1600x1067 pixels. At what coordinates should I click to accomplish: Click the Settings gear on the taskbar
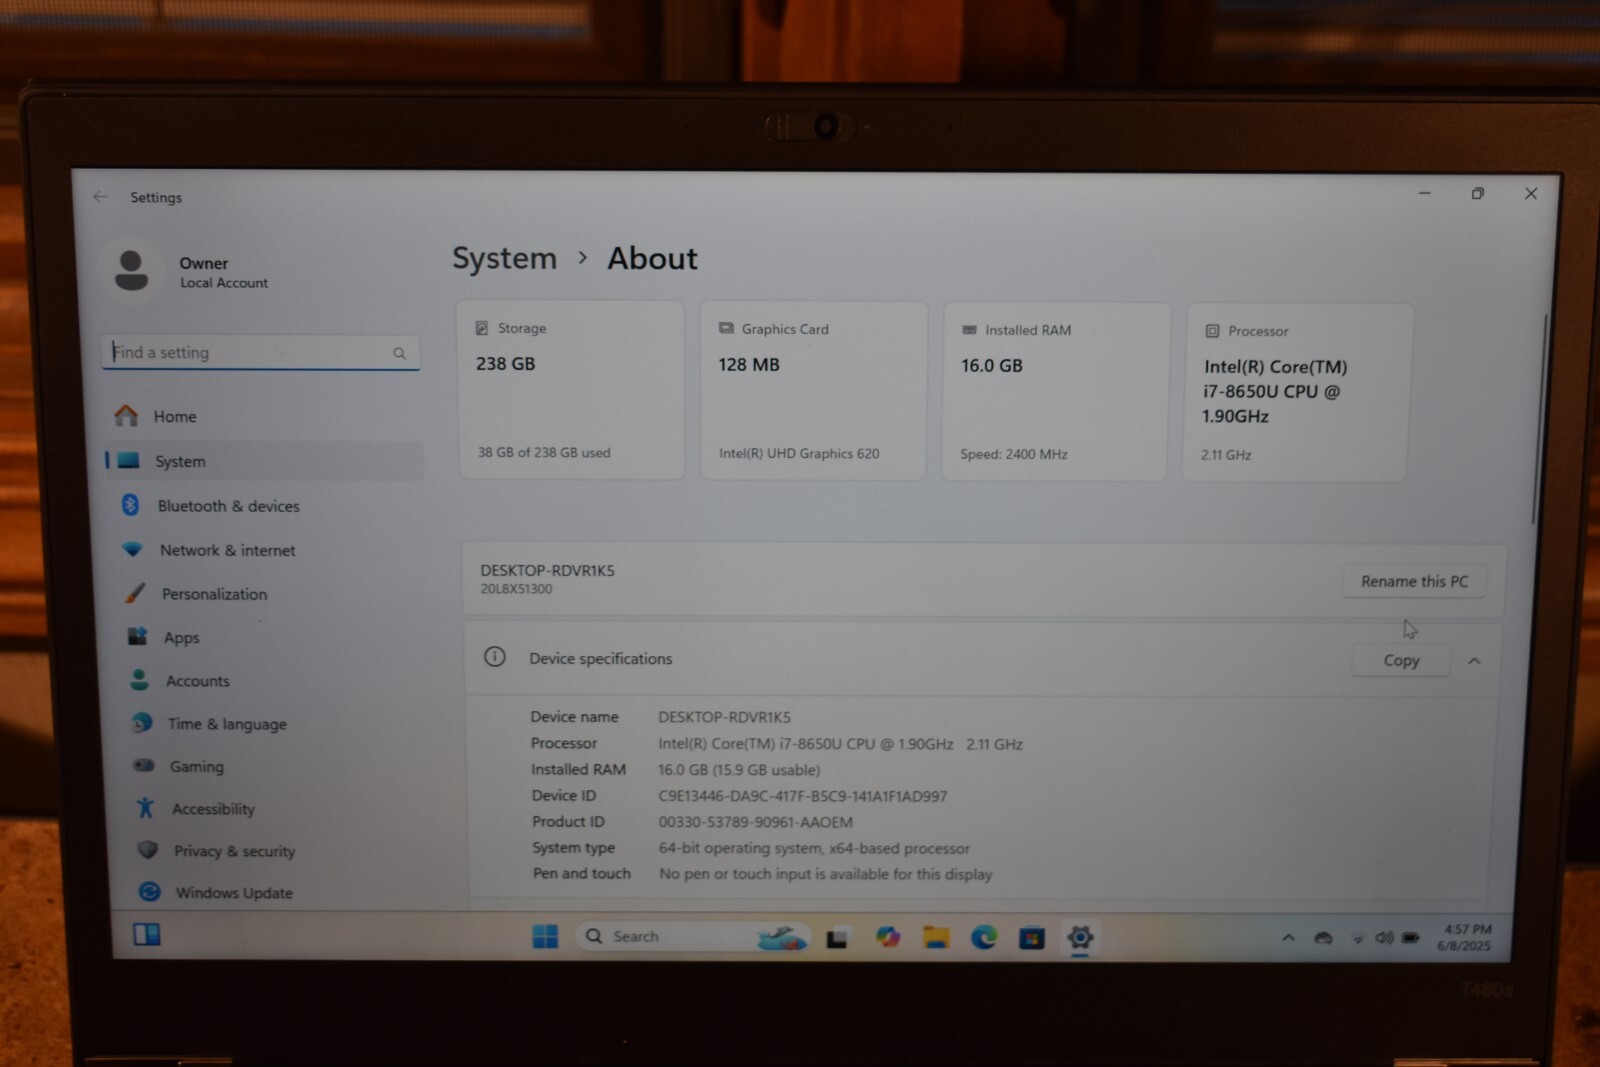coord(1080,937)
